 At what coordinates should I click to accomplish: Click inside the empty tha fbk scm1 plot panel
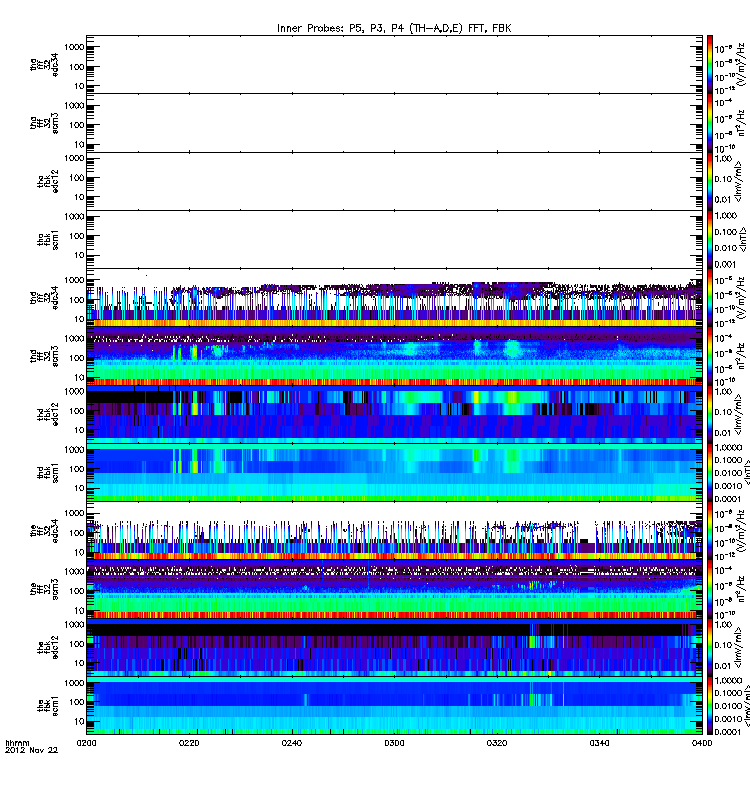point(394,239)
